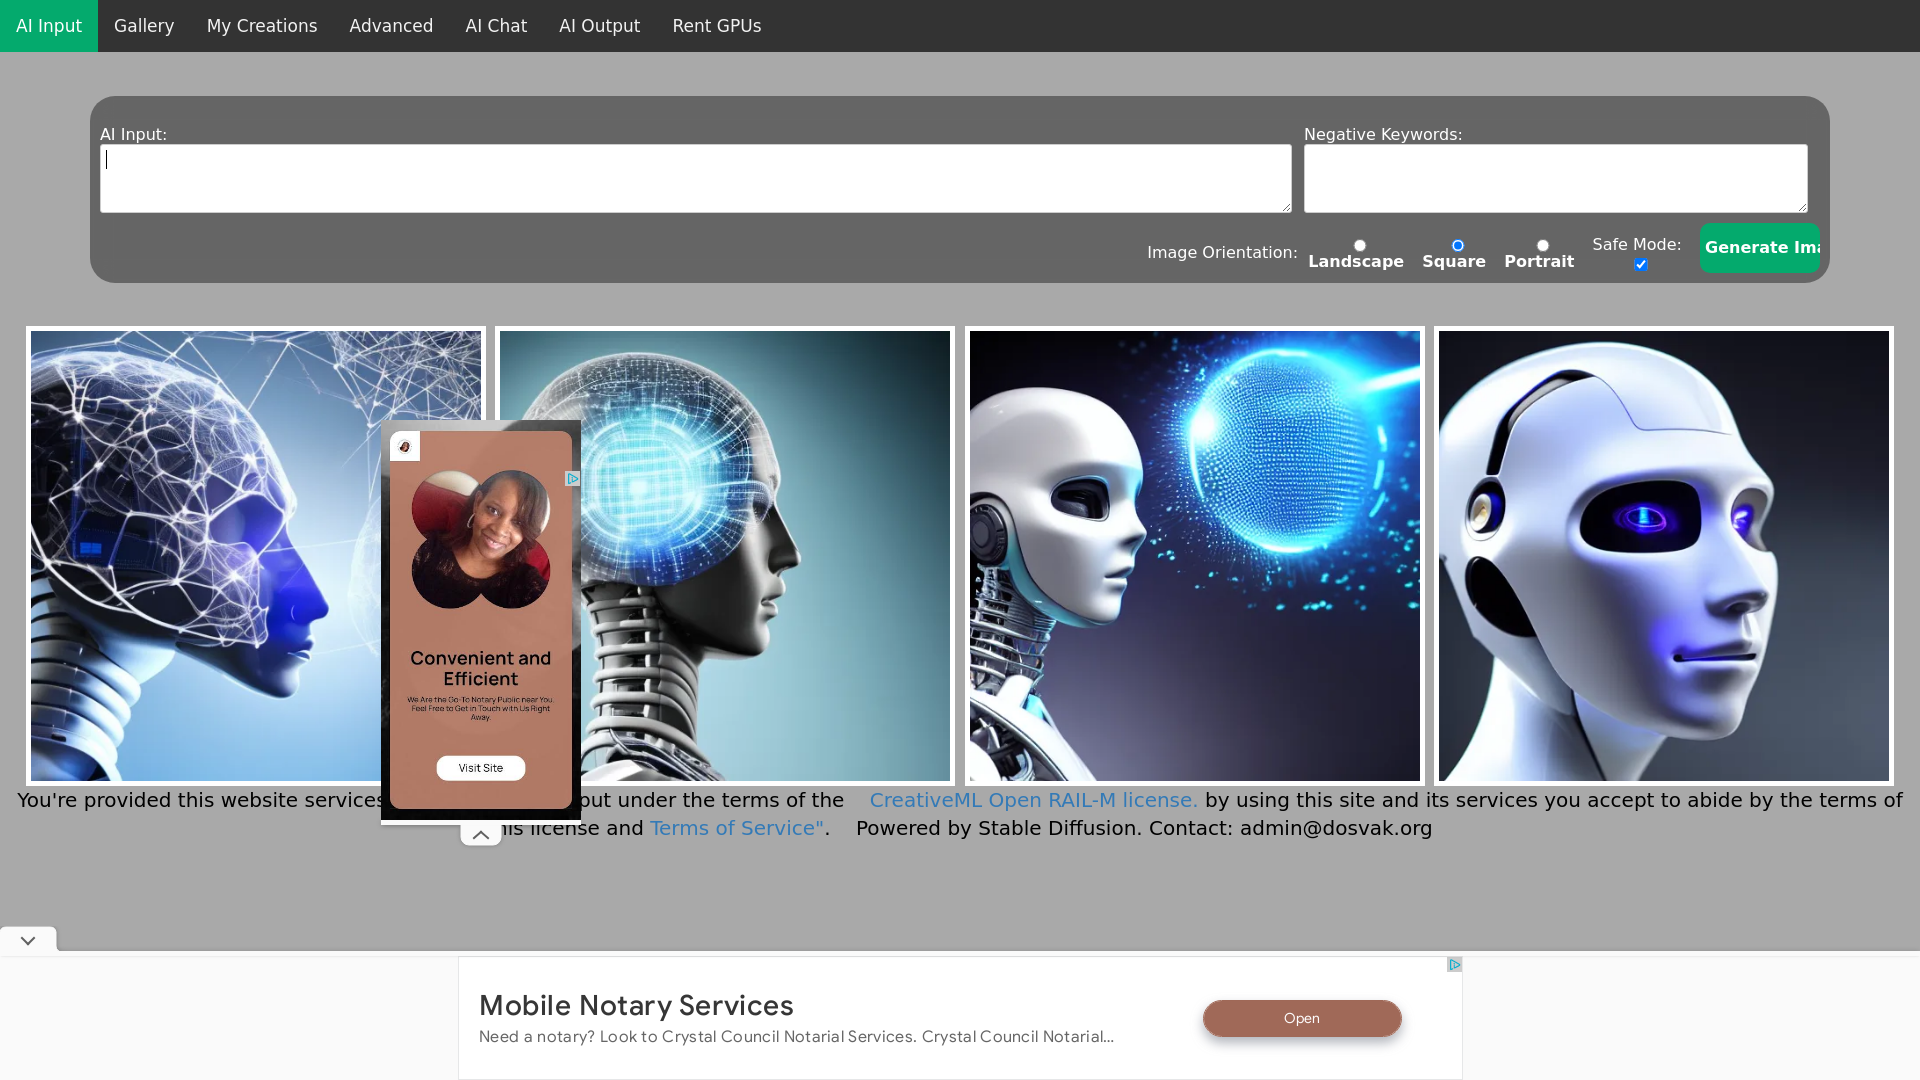This screenshot has width=1920, height=1080.
Task: Switch to the Advanced tab
Action: point(391,26)
